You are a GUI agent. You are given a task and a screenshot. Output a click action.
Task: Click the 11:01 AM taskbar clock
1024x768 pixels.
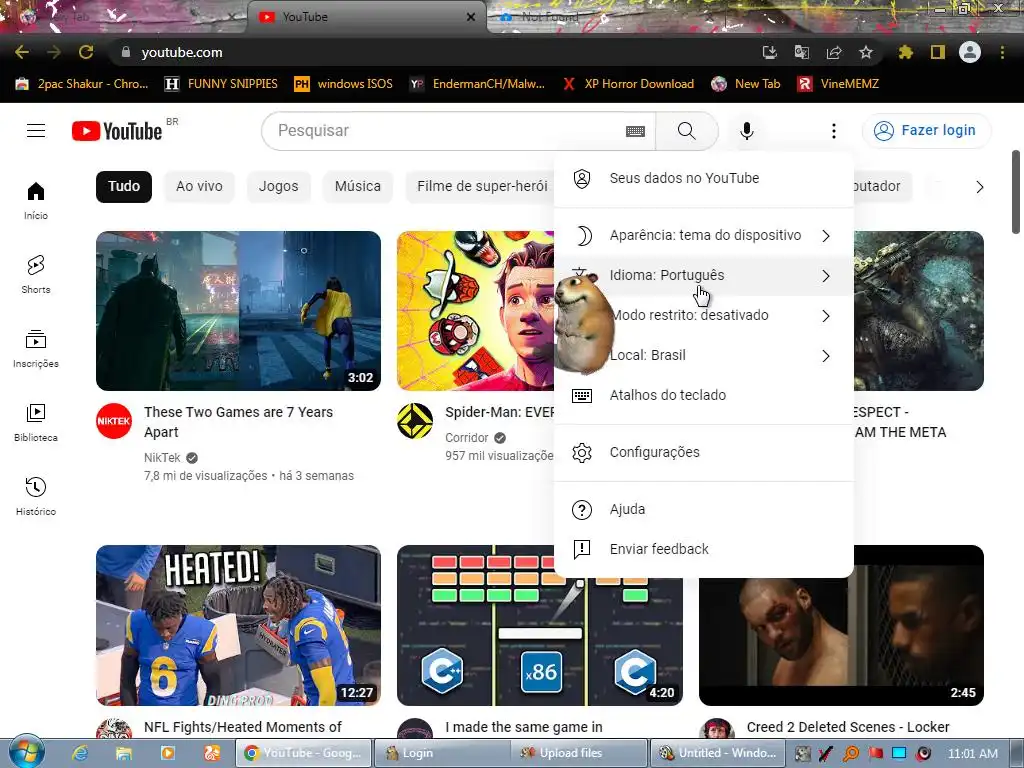click(972, 753)
